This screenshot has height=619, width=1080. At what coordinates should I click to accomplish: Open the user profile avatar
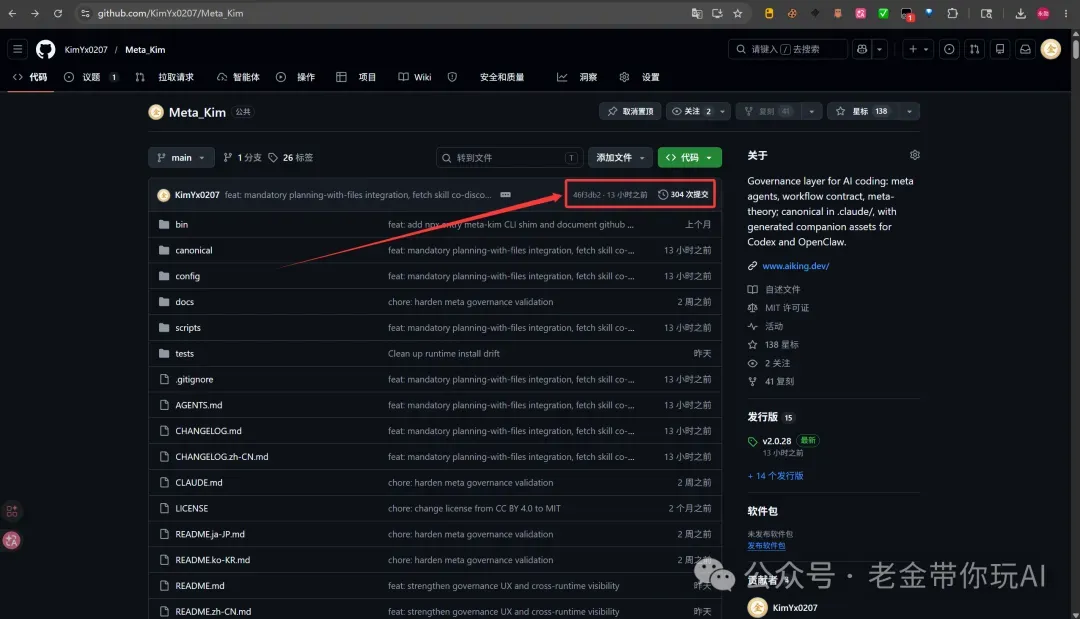click(1050, 50)
